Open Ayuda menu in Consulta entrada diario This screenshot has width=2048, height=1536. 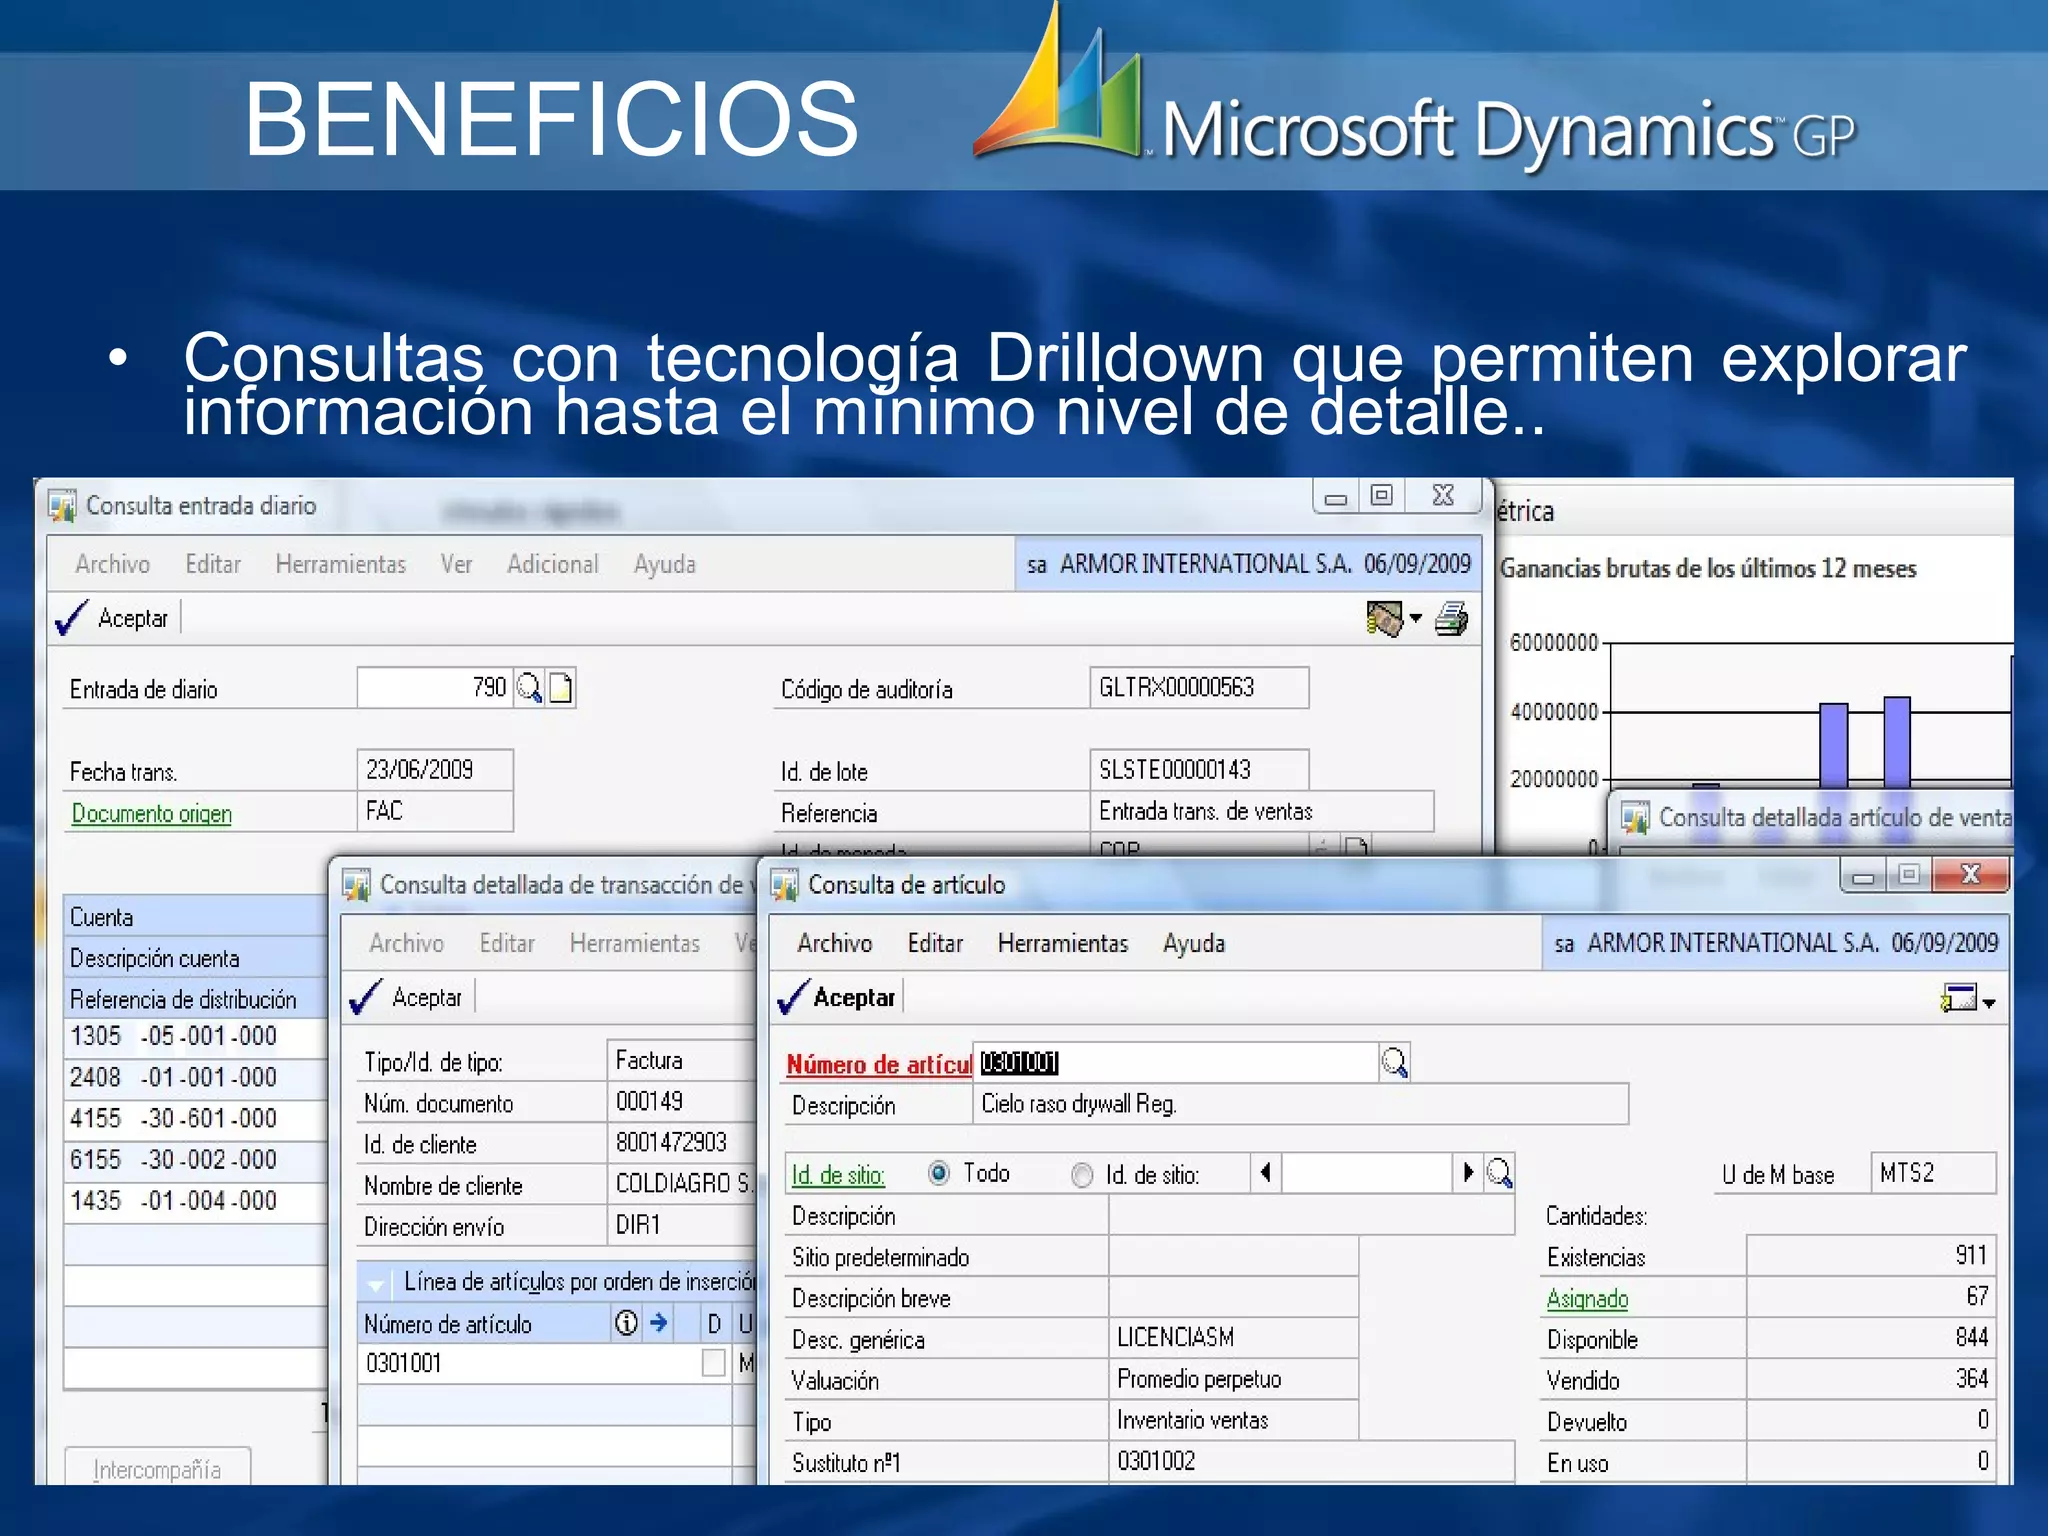tap(665, 565)
